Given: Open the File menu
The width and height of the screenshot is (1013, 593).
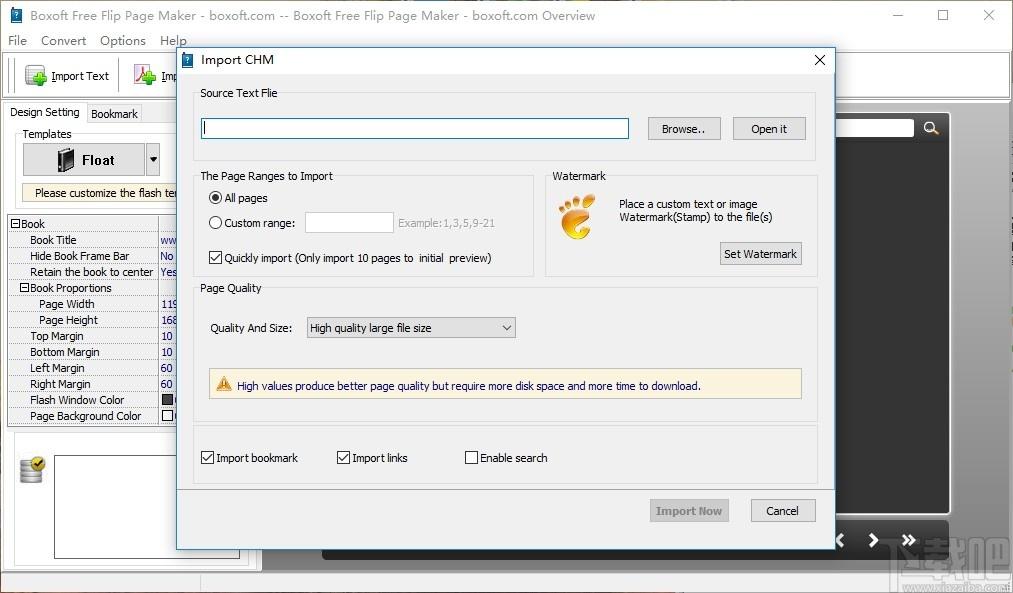Looking at the screenshot, I should point(17,41).
